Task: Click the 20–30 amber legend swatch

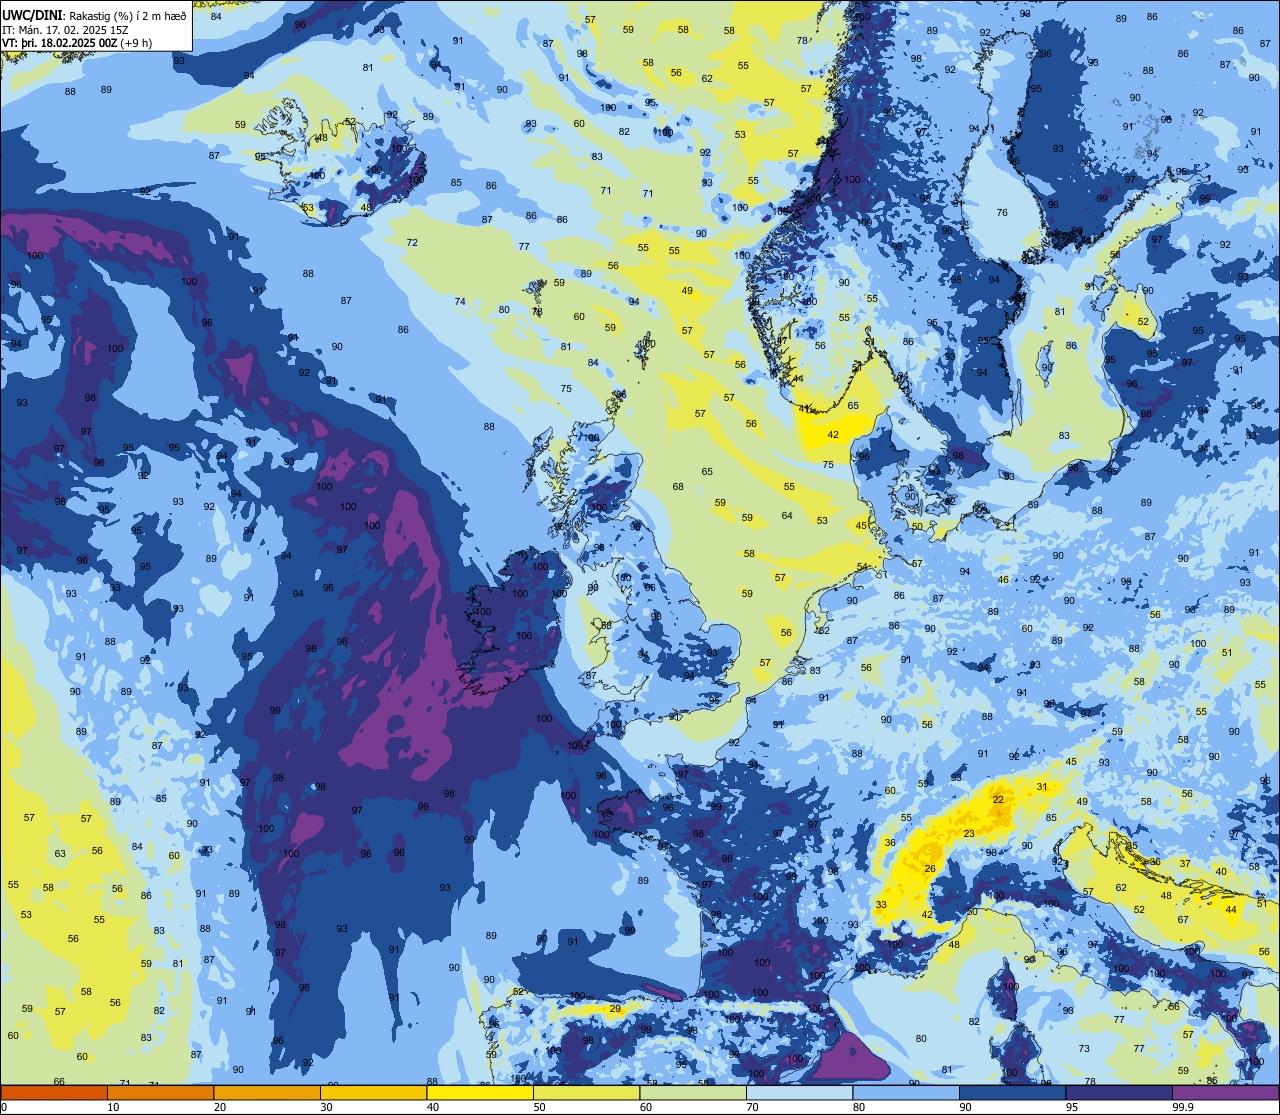Action: (267, 1093)
